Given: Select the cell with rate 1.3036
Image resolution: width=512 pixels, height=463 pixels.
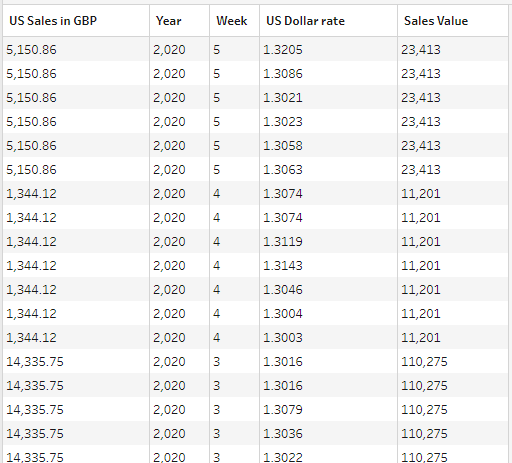Looking at the screenshot, I should point(328,433).
